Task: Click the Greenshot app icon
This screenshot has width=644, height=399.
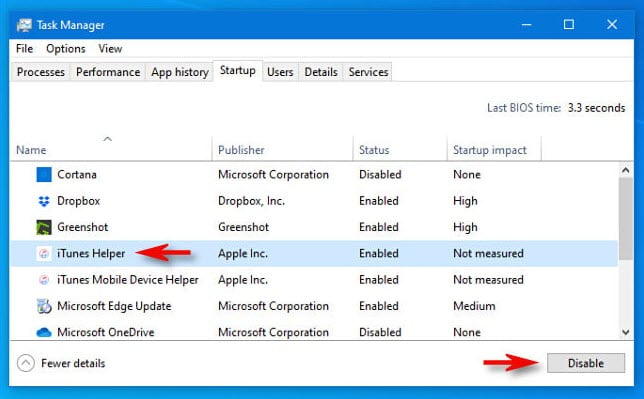Action: coord(44,227)
